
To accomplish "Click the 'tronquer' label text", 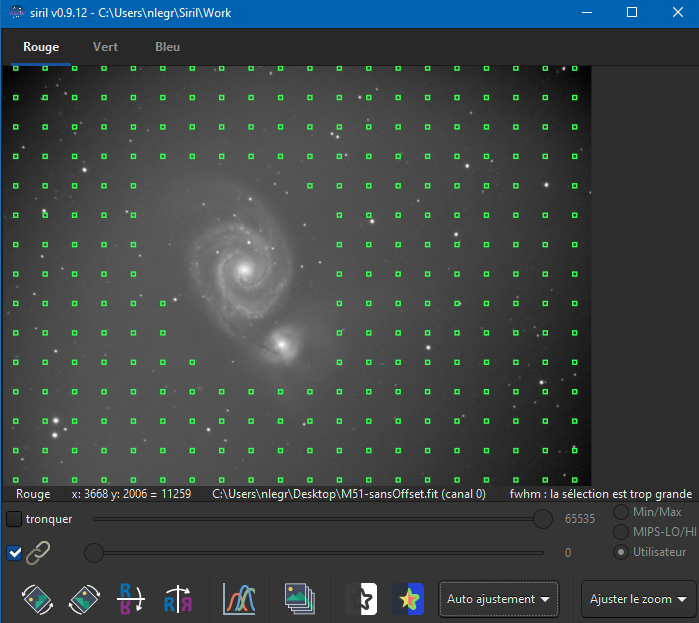I will click(49, 519).
